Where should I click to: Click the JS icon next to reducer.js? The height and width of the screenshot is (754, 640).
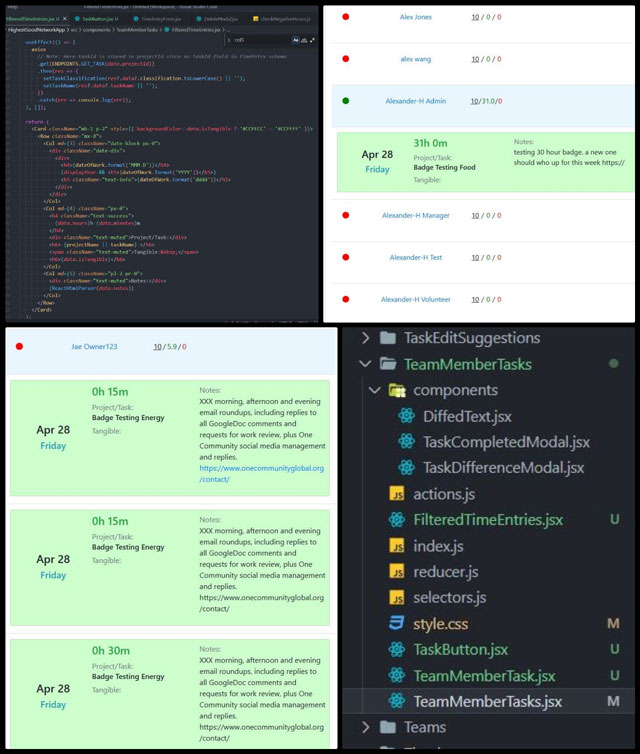tap(396, 572)
